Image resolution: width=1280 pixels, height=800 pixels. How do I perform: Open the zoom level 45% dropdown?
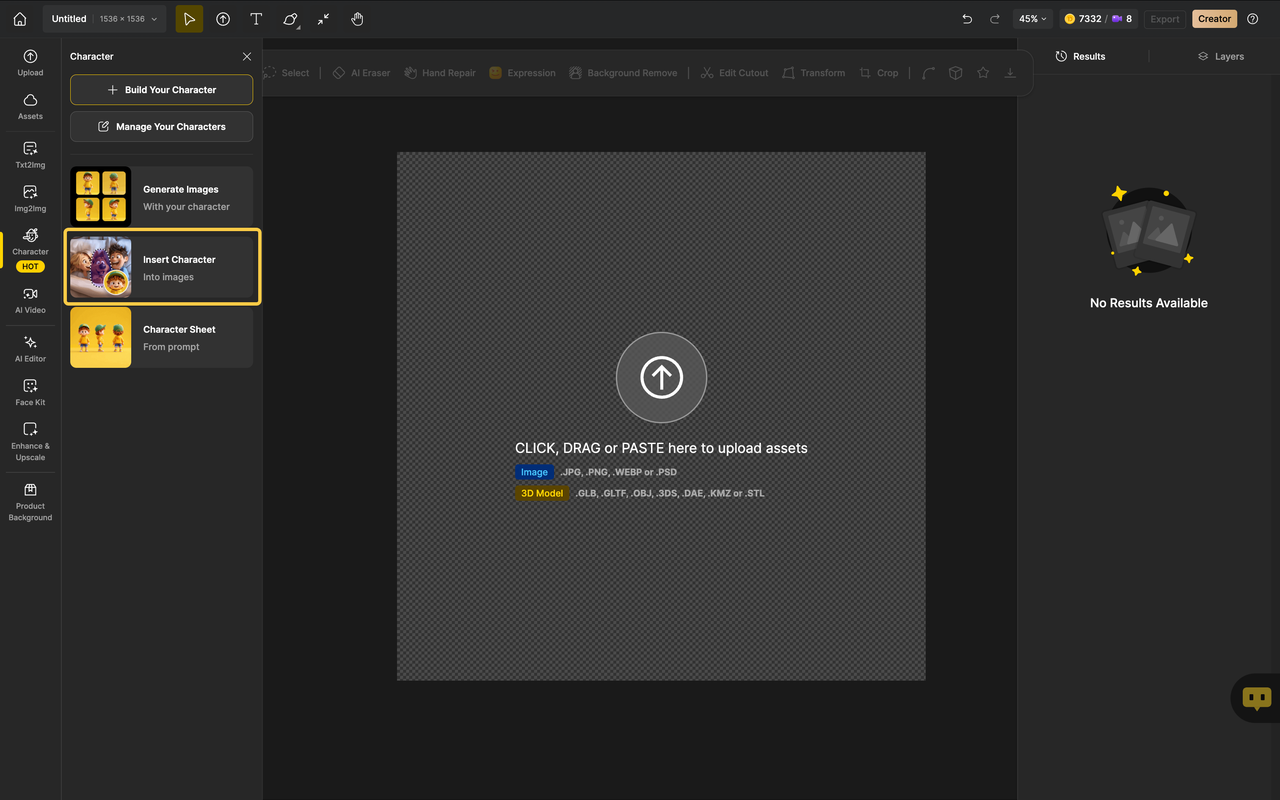(x=1032, y=18)
